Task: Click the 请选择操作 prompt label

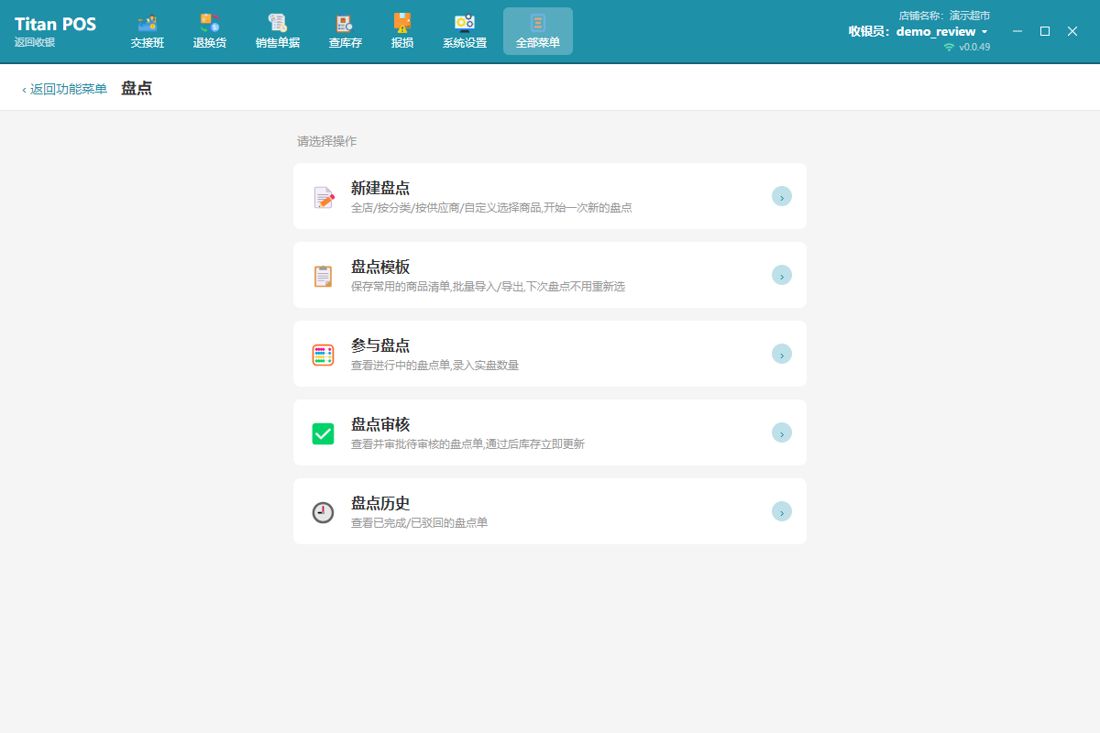Action: pyautogui.click(x=327, y=141)
